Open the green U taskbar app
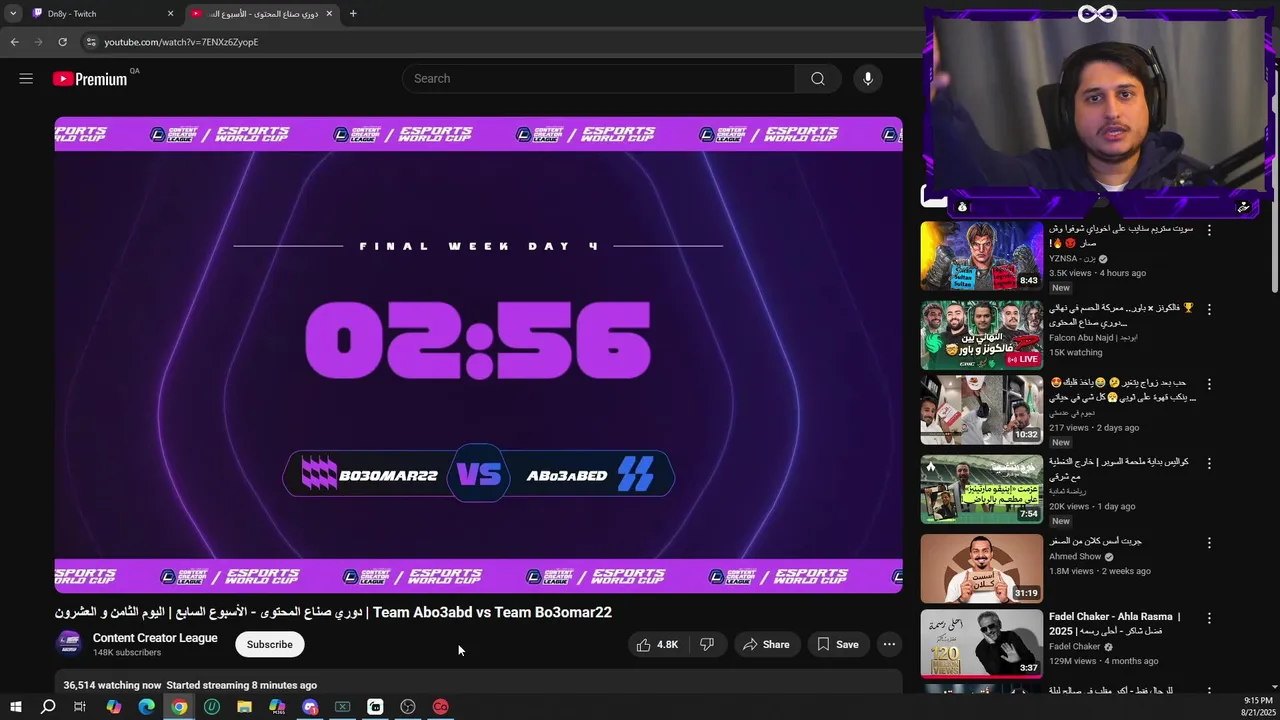1280x720 pixels. pos(212,707)
